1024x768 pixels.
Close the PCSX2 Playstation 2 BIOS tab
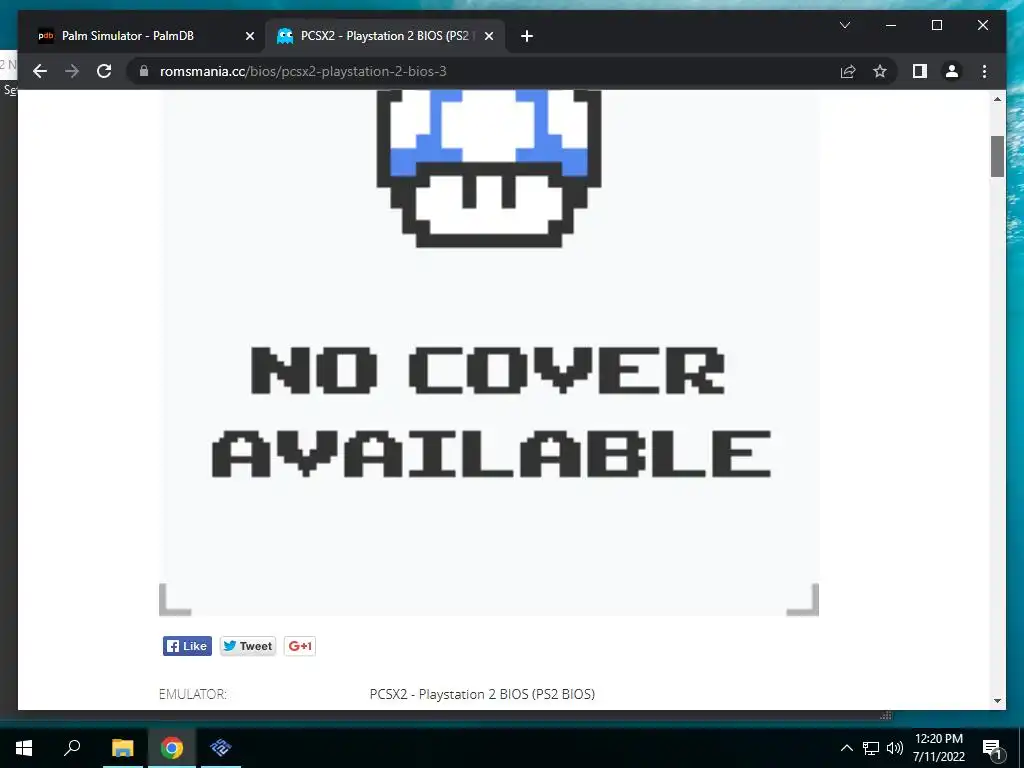coord(488,36)
